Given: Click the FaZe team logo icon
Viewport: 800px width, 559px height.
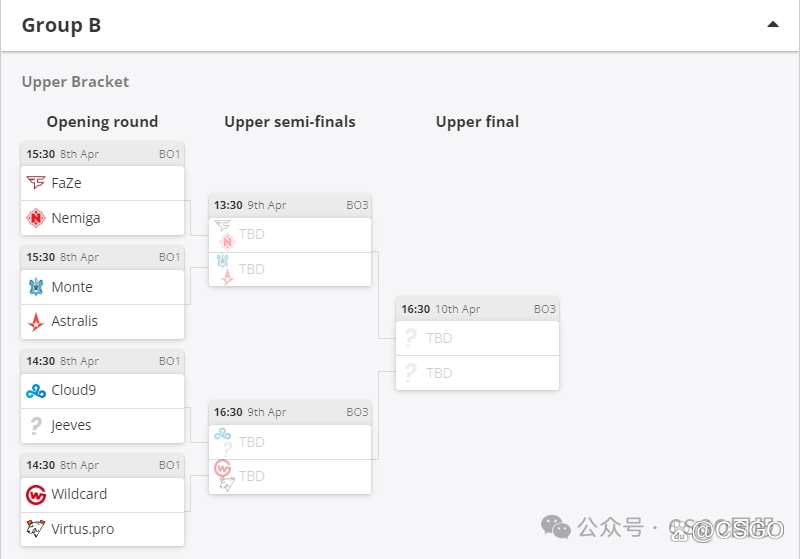Looking at the screenshot, I should pyautogui.click(x=36, y=183).
